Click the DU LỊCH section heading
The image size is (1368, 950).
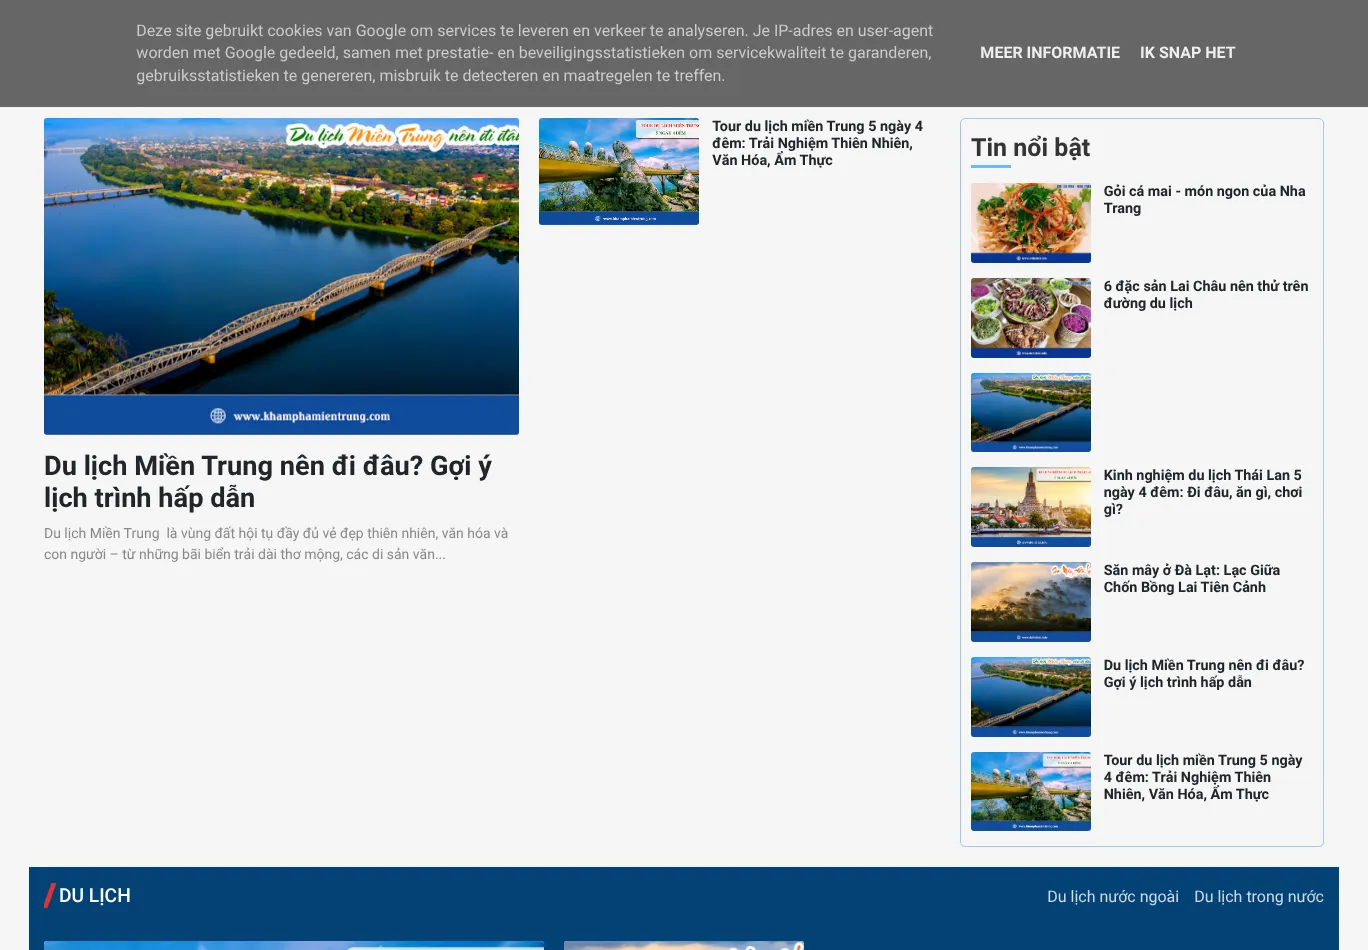tap(94, 896)
